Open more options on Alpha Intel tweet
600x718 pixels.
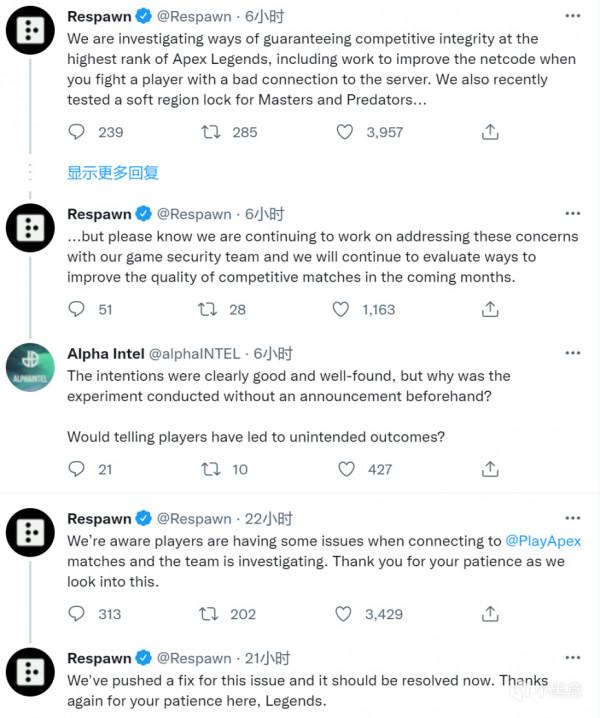572,353
